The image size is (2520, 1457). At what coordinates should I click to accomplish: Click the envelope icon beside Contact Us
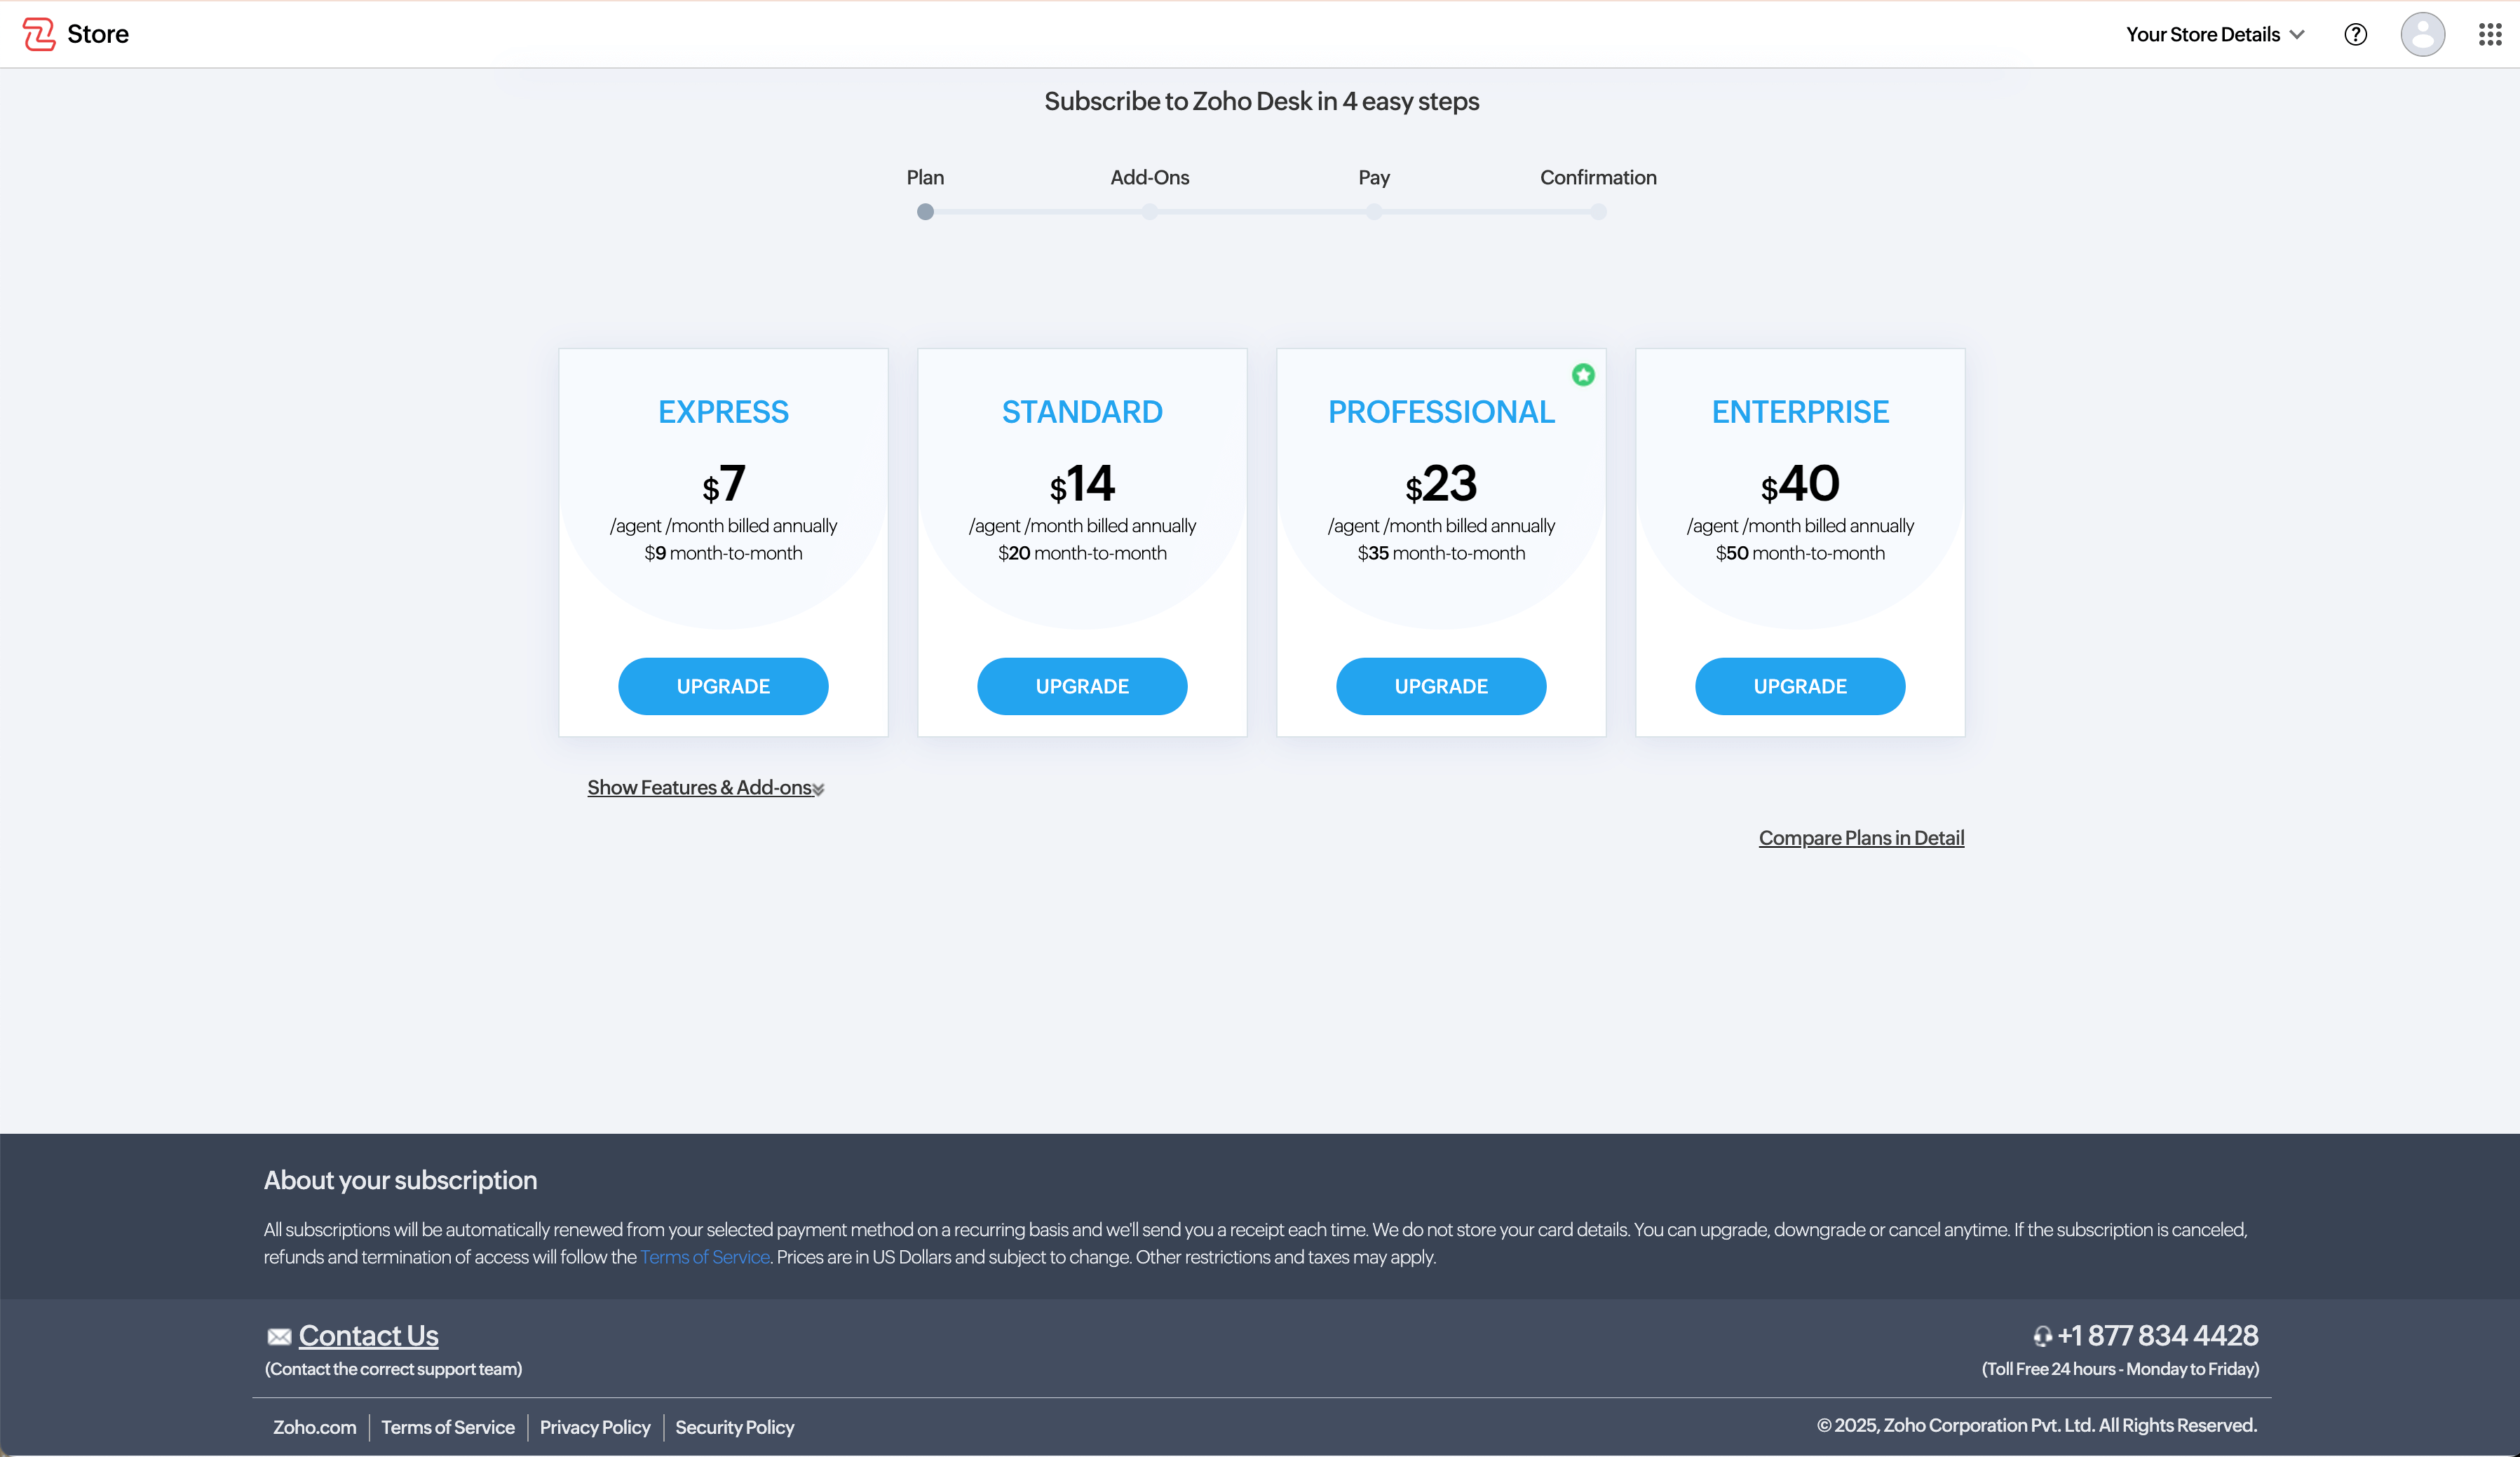[279, 1337]
